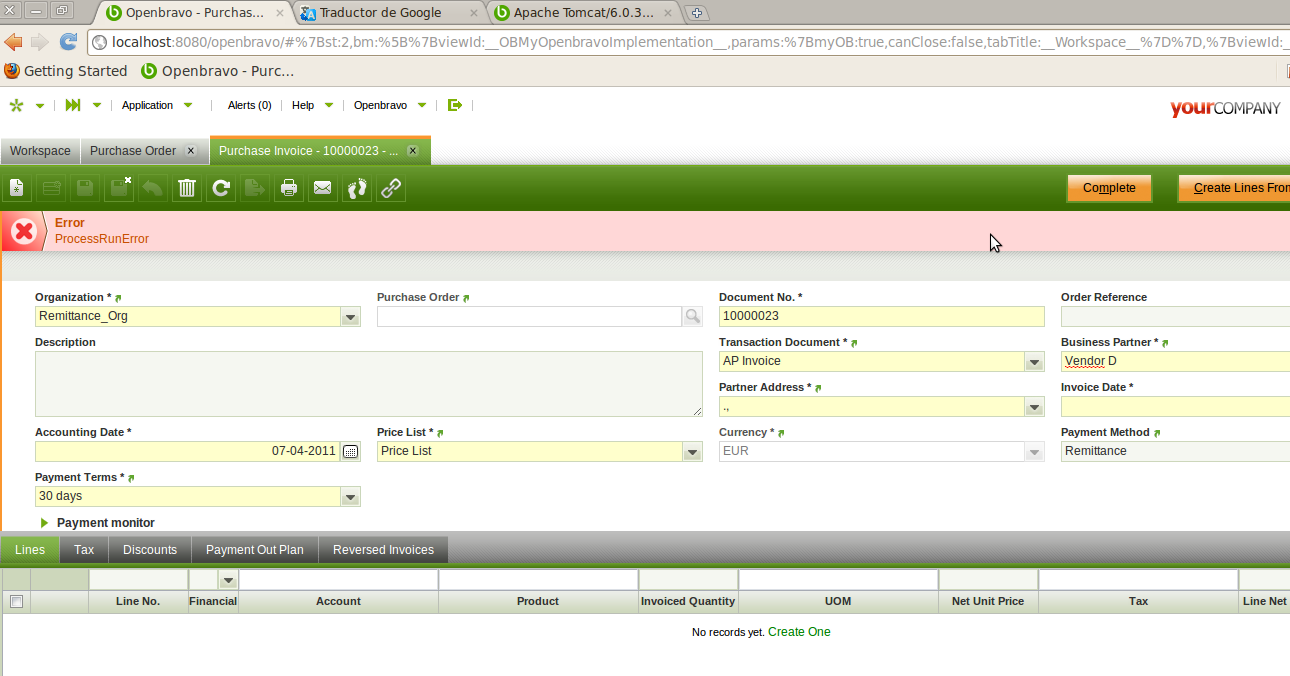Select the Tax tab
This screenshot has height=676, width=1290.
pos(84,550)
